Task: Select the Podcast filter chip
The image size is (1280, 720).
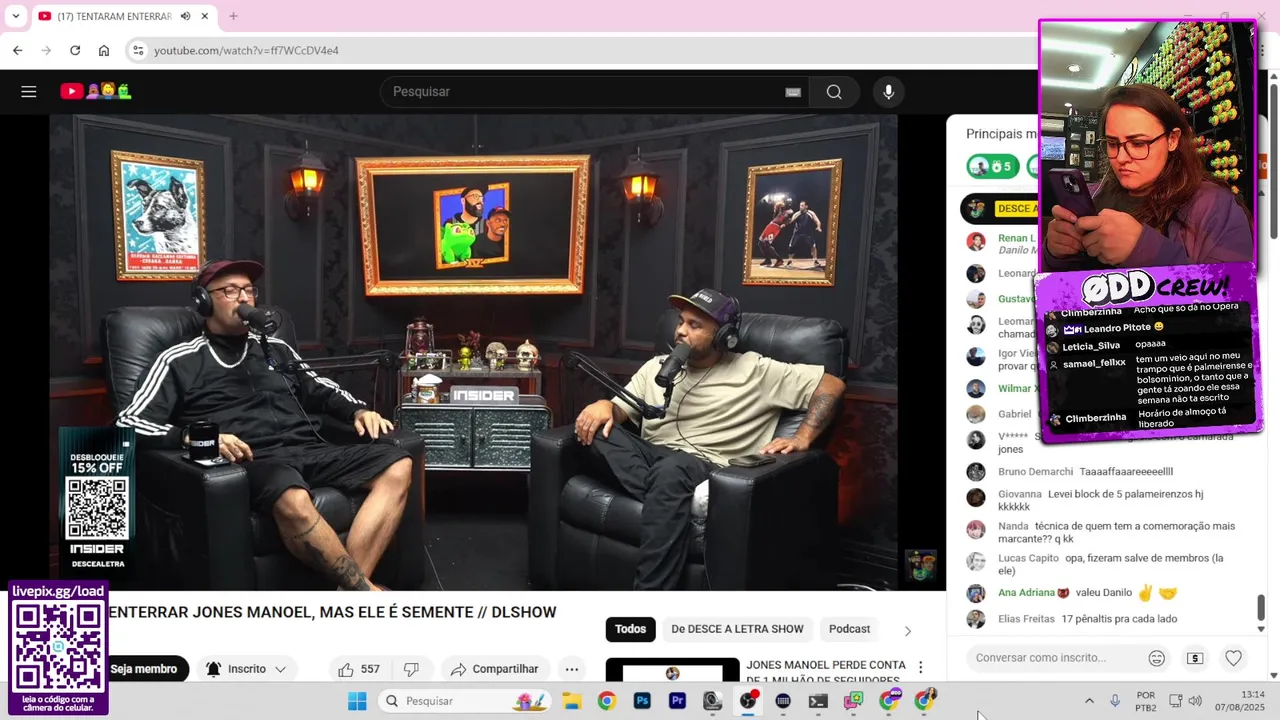Action: (x=849, y=629)
